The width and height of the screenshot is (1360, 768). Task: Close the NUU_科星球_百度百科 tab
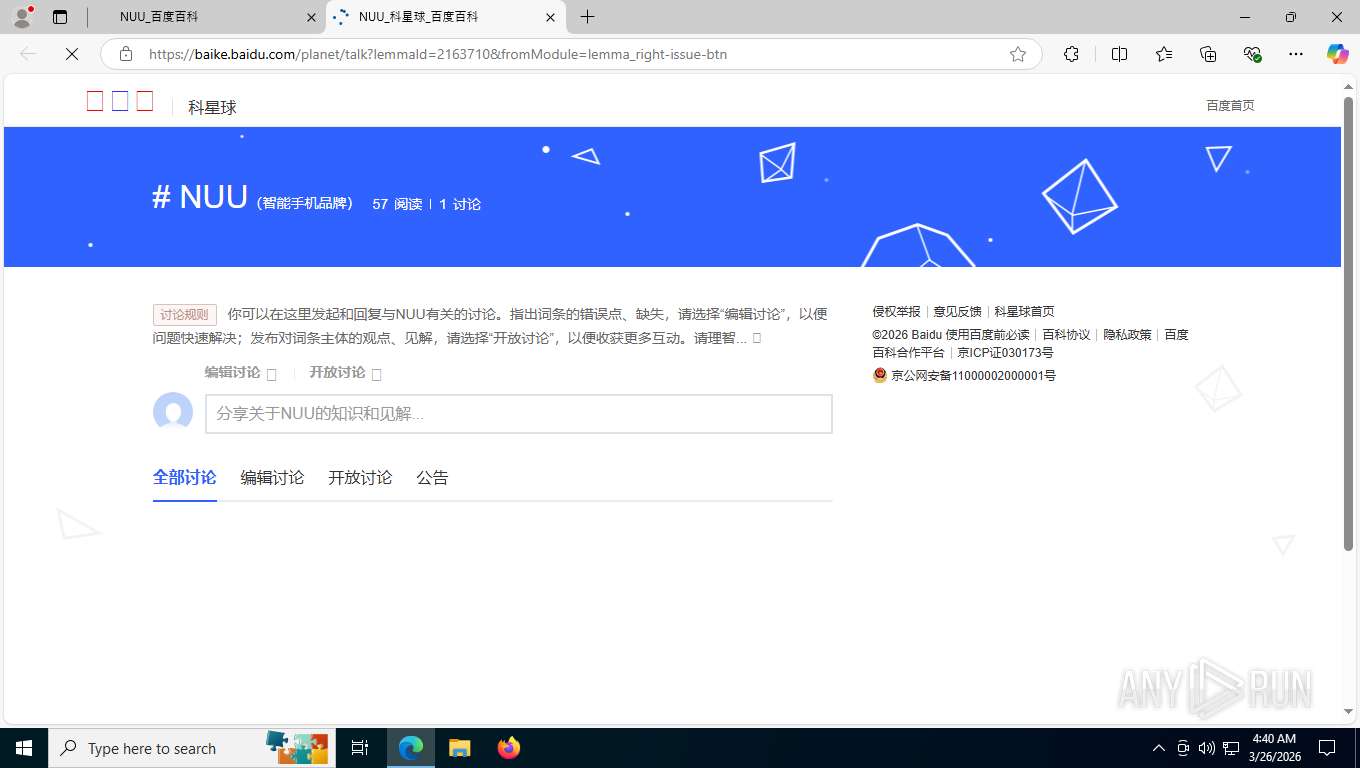[x=550, y=17]
